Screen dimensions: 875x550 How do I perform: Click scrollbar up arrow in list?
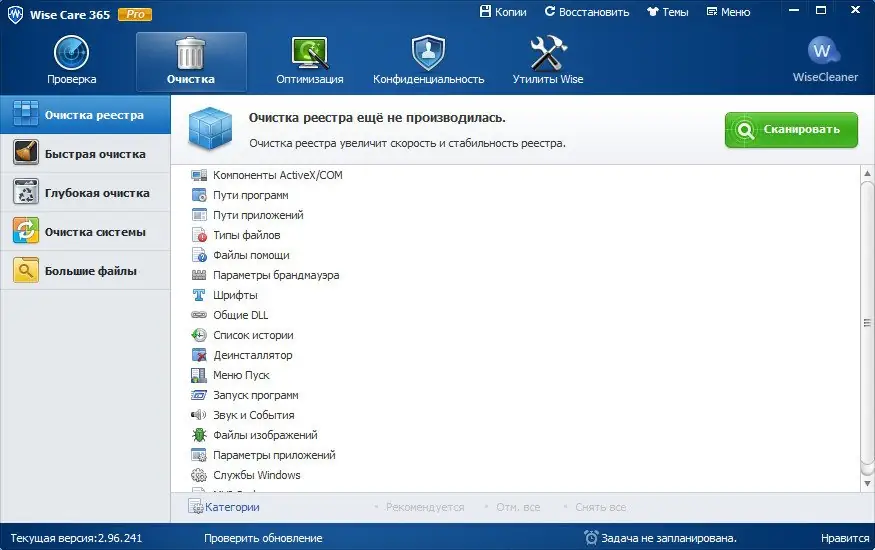[x=867, y=173]
